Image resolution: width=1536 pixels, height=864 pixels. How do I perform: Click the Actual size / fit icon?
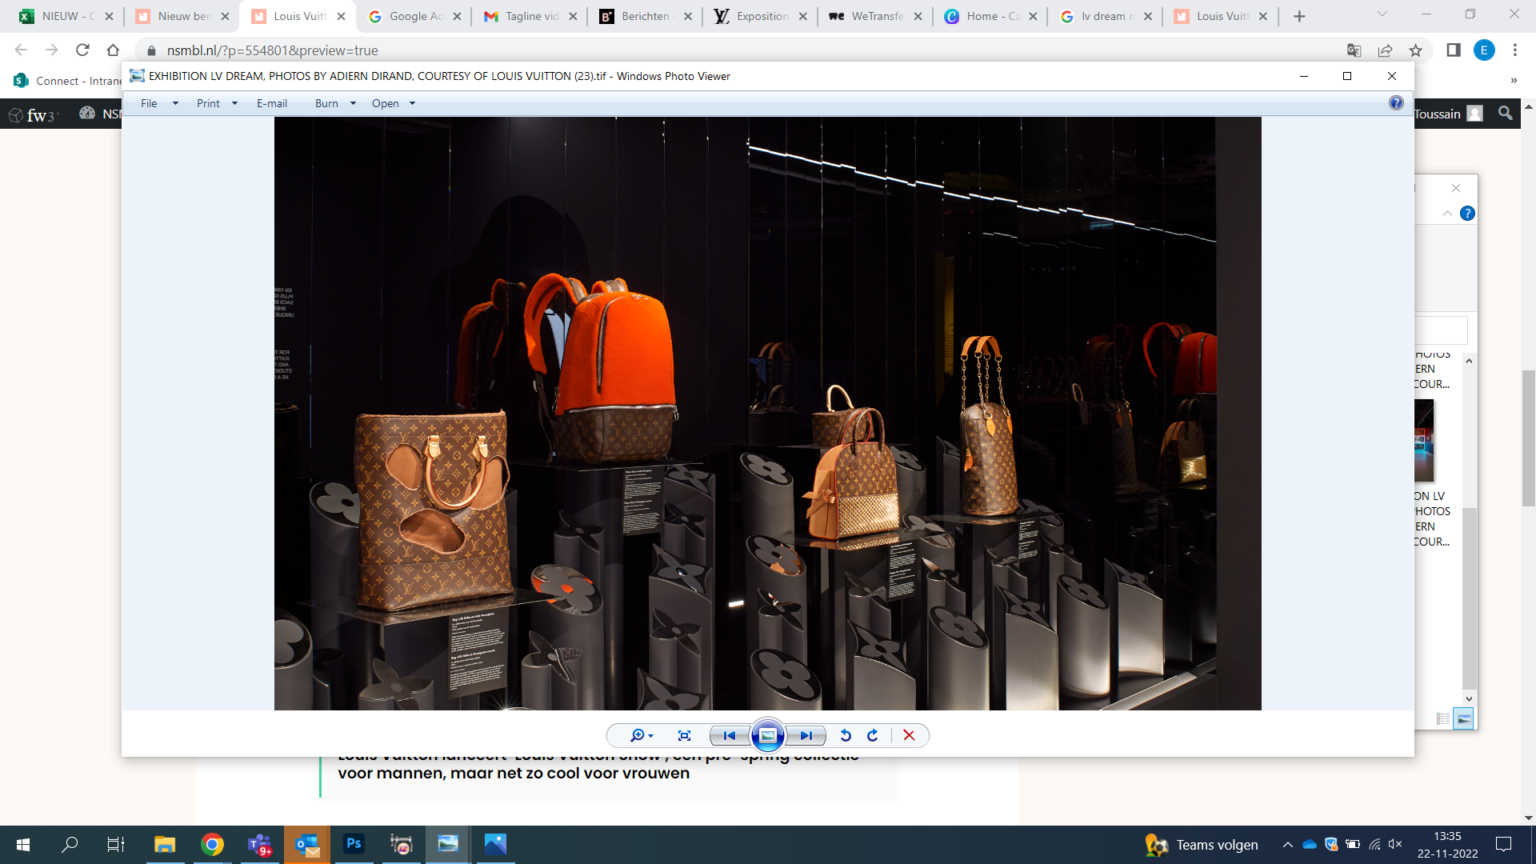[684, 736]
